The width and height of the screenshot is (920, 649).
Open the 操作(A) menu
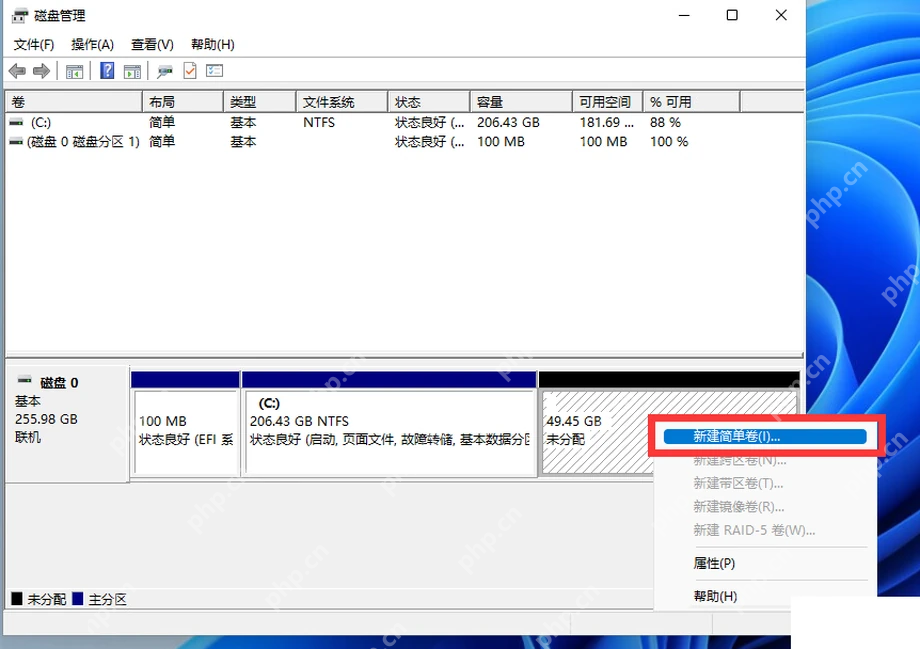coord(92,45)
